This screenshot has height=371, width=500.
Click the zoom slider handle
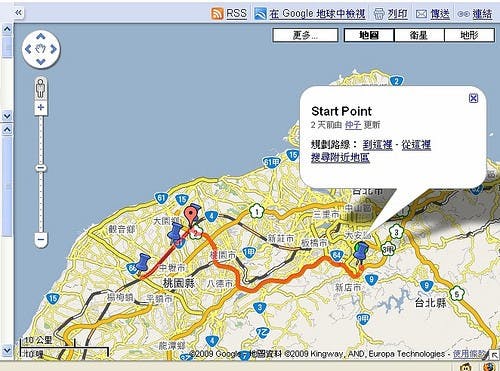pyautogui.click(x=41, y=168)
